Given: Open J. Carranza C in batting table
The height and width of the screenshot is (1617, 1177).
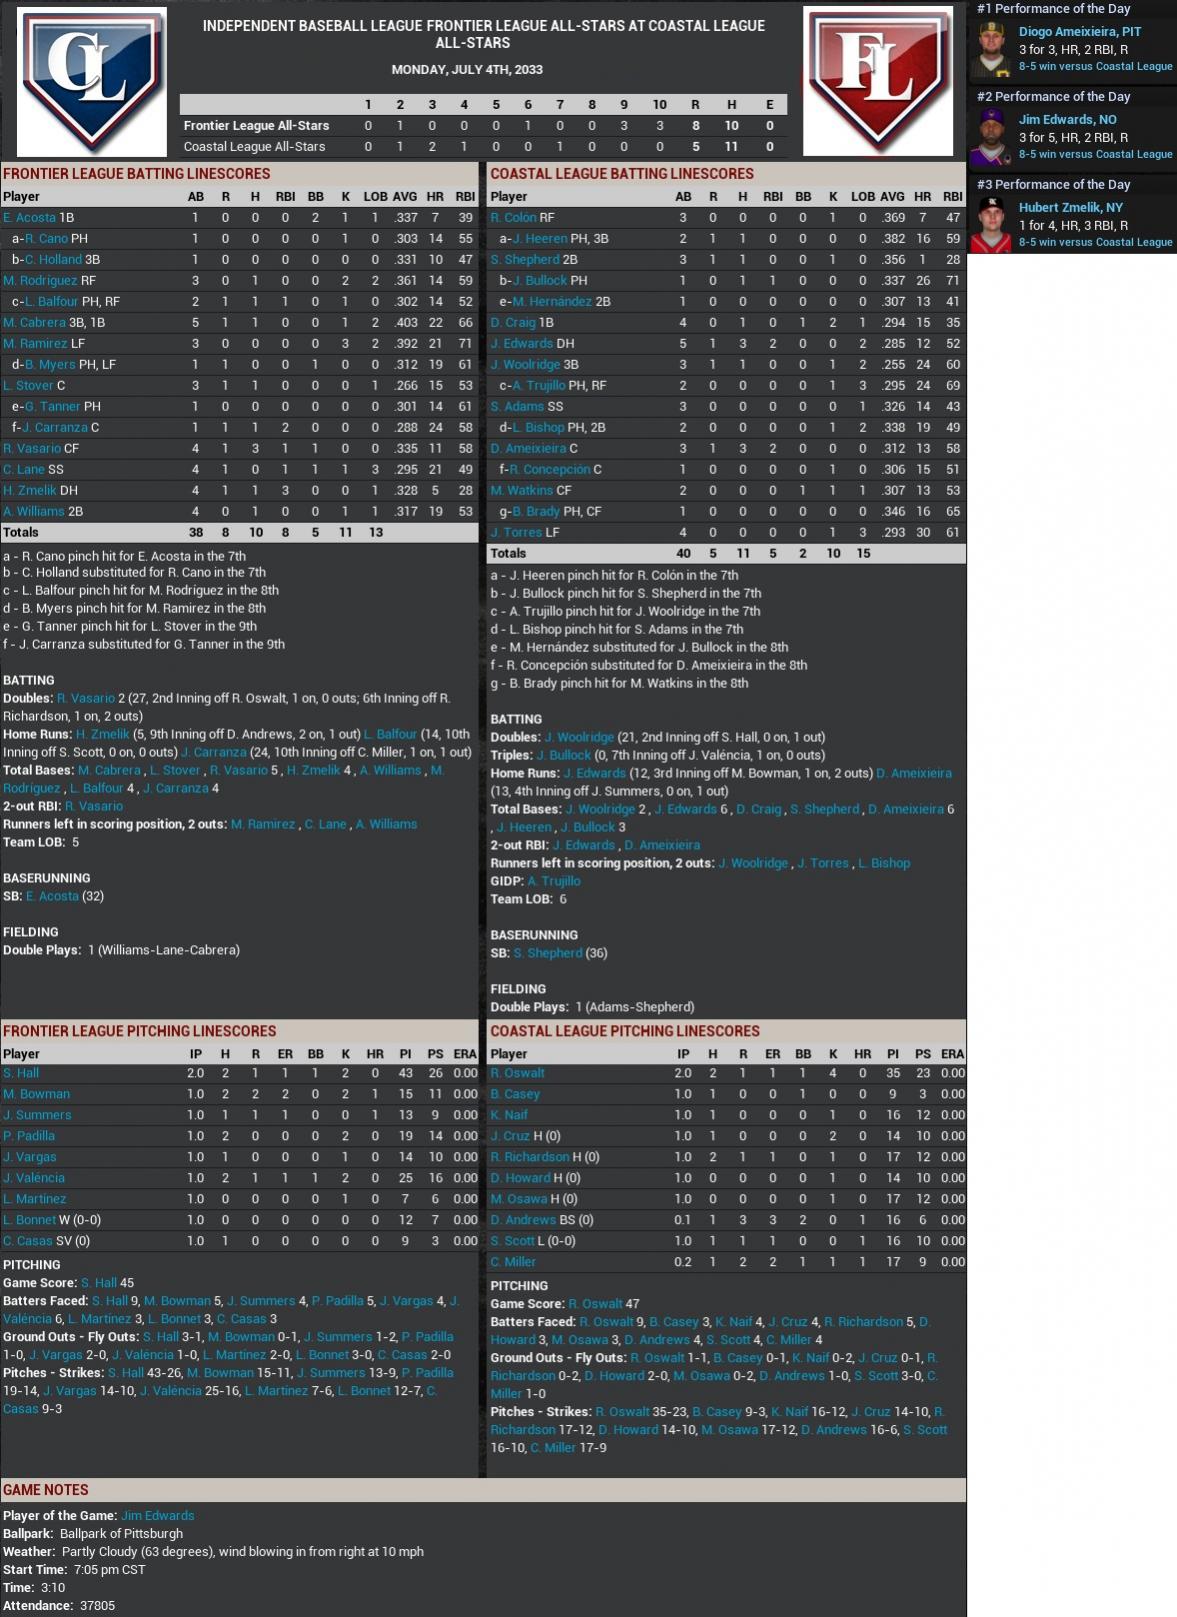Looking at the screenshot, I should click(x=55, y=427).
